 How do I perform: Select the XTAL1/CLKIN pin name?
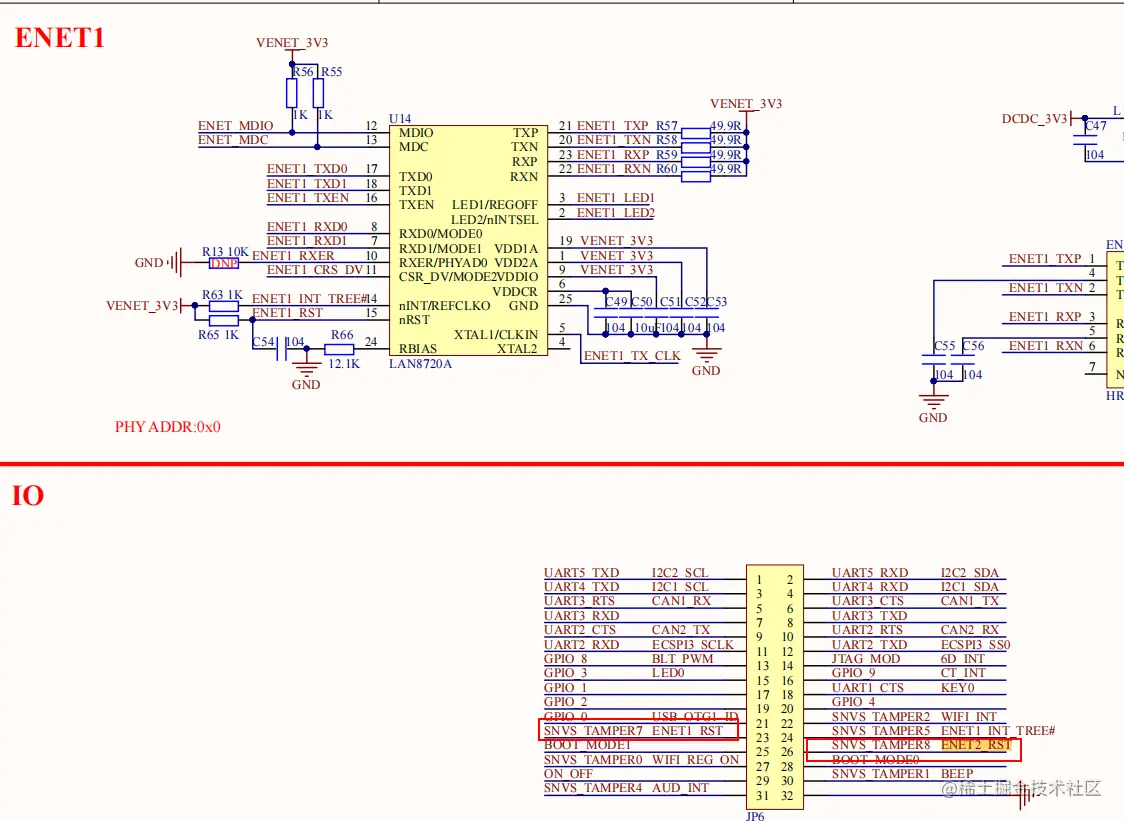495,334
